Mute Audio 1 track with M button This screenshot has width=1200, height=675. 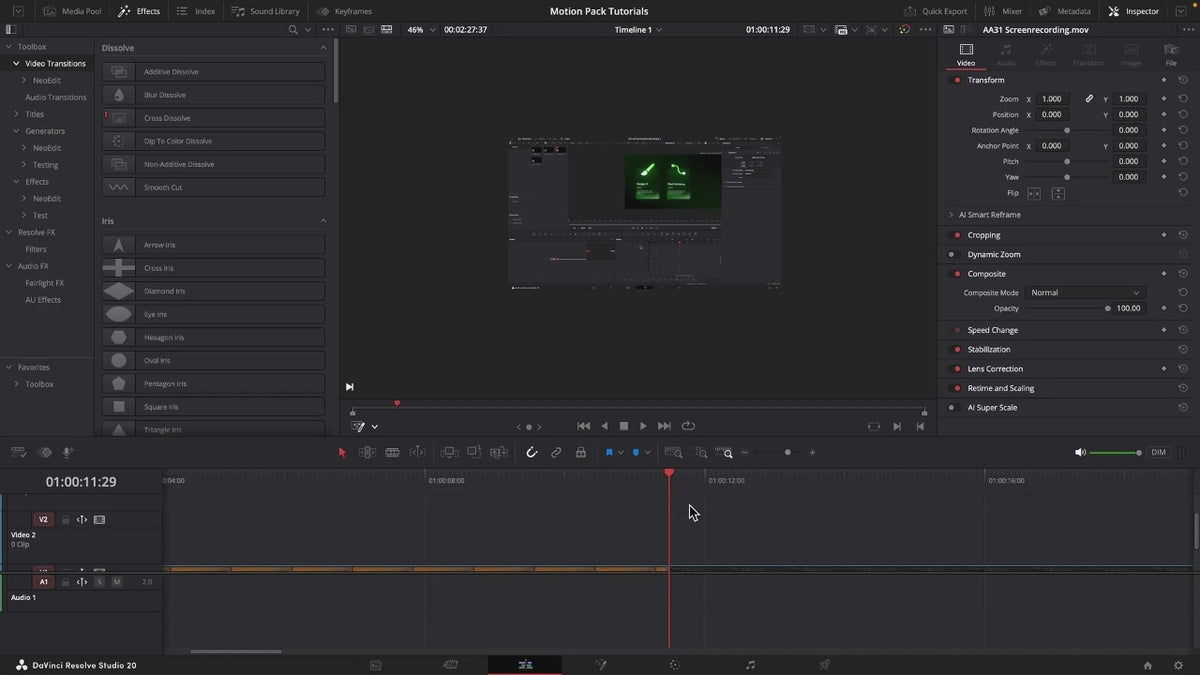[116, 582]
